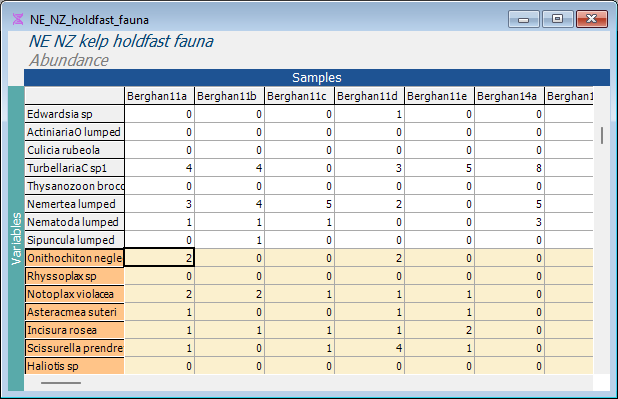Click Haliotis sp value under Berghan11c
The image size is (618, 399).
click(300, 366)
